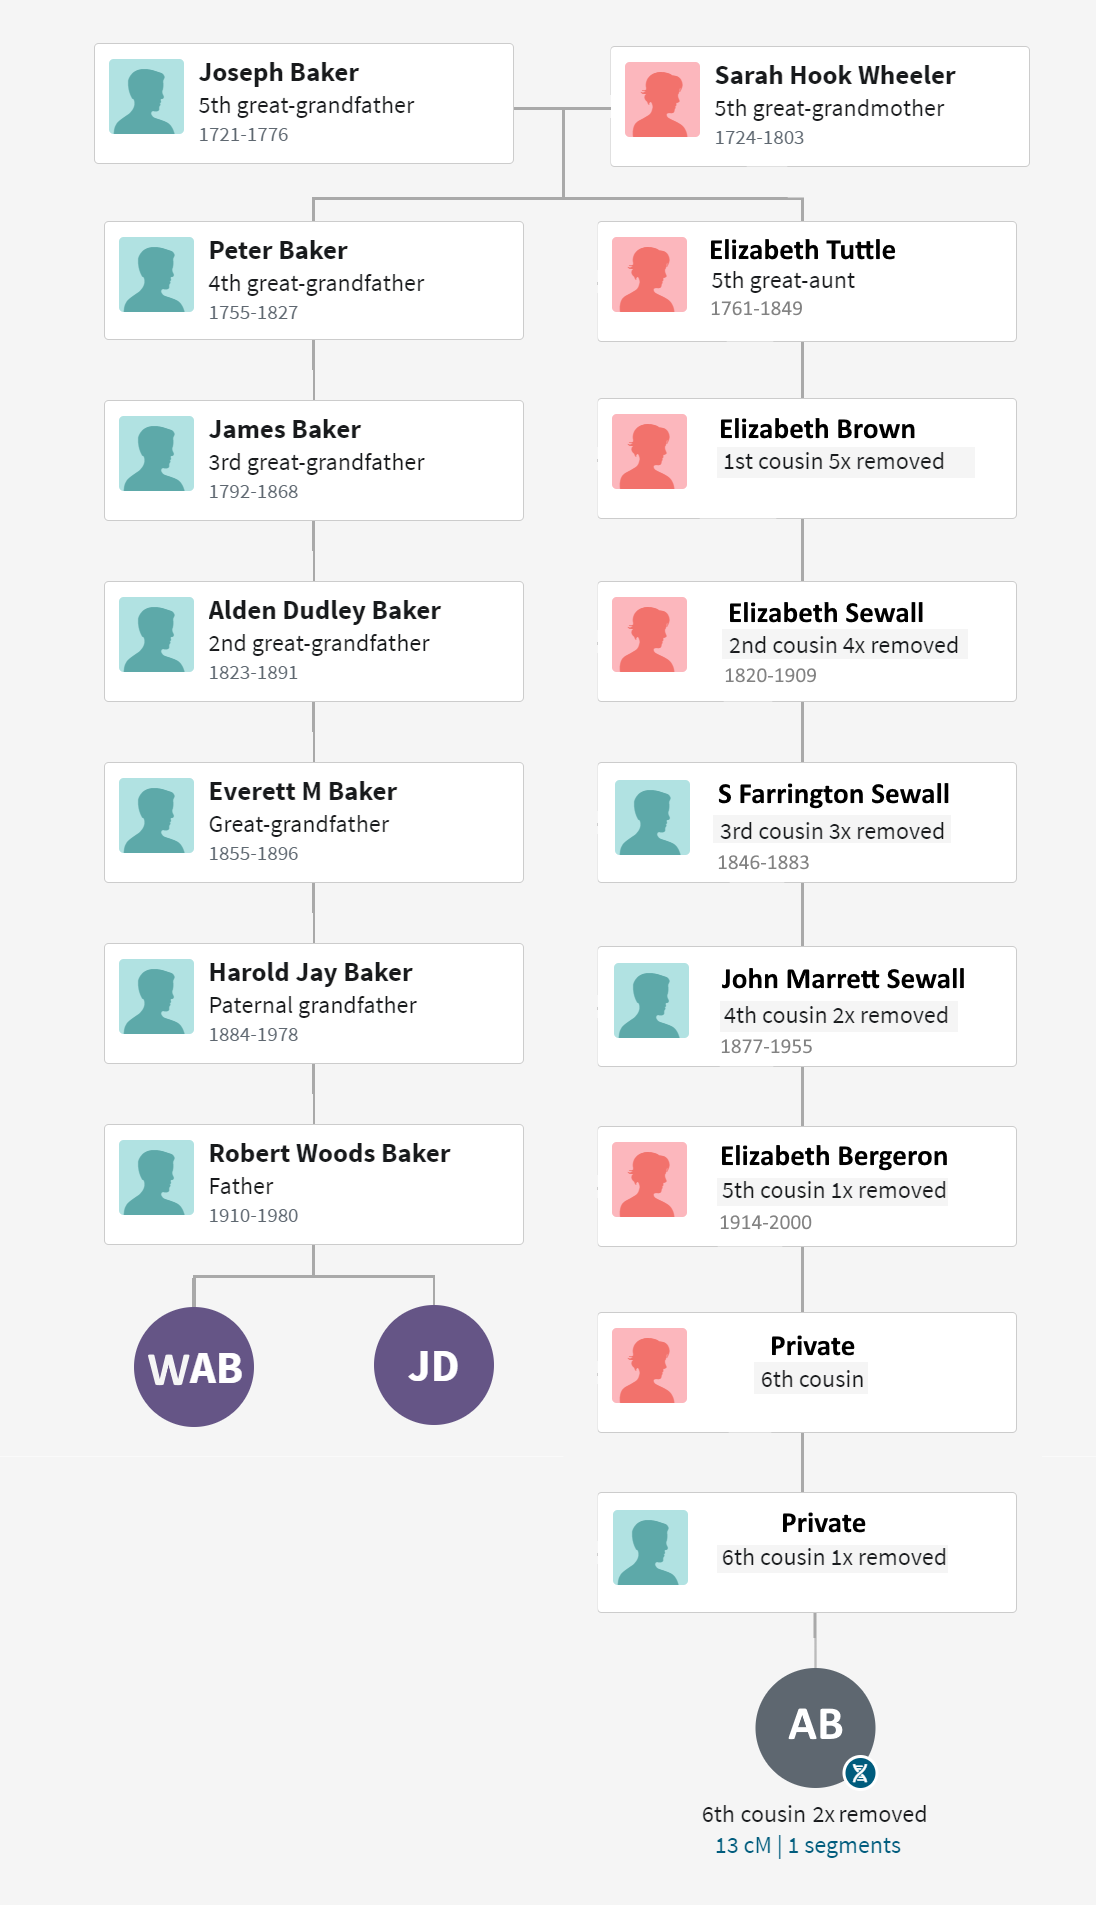This screenshot has width=1096, height=1905.
Task: Select the Alden Dudley Baker card
Action: (314, 641)
